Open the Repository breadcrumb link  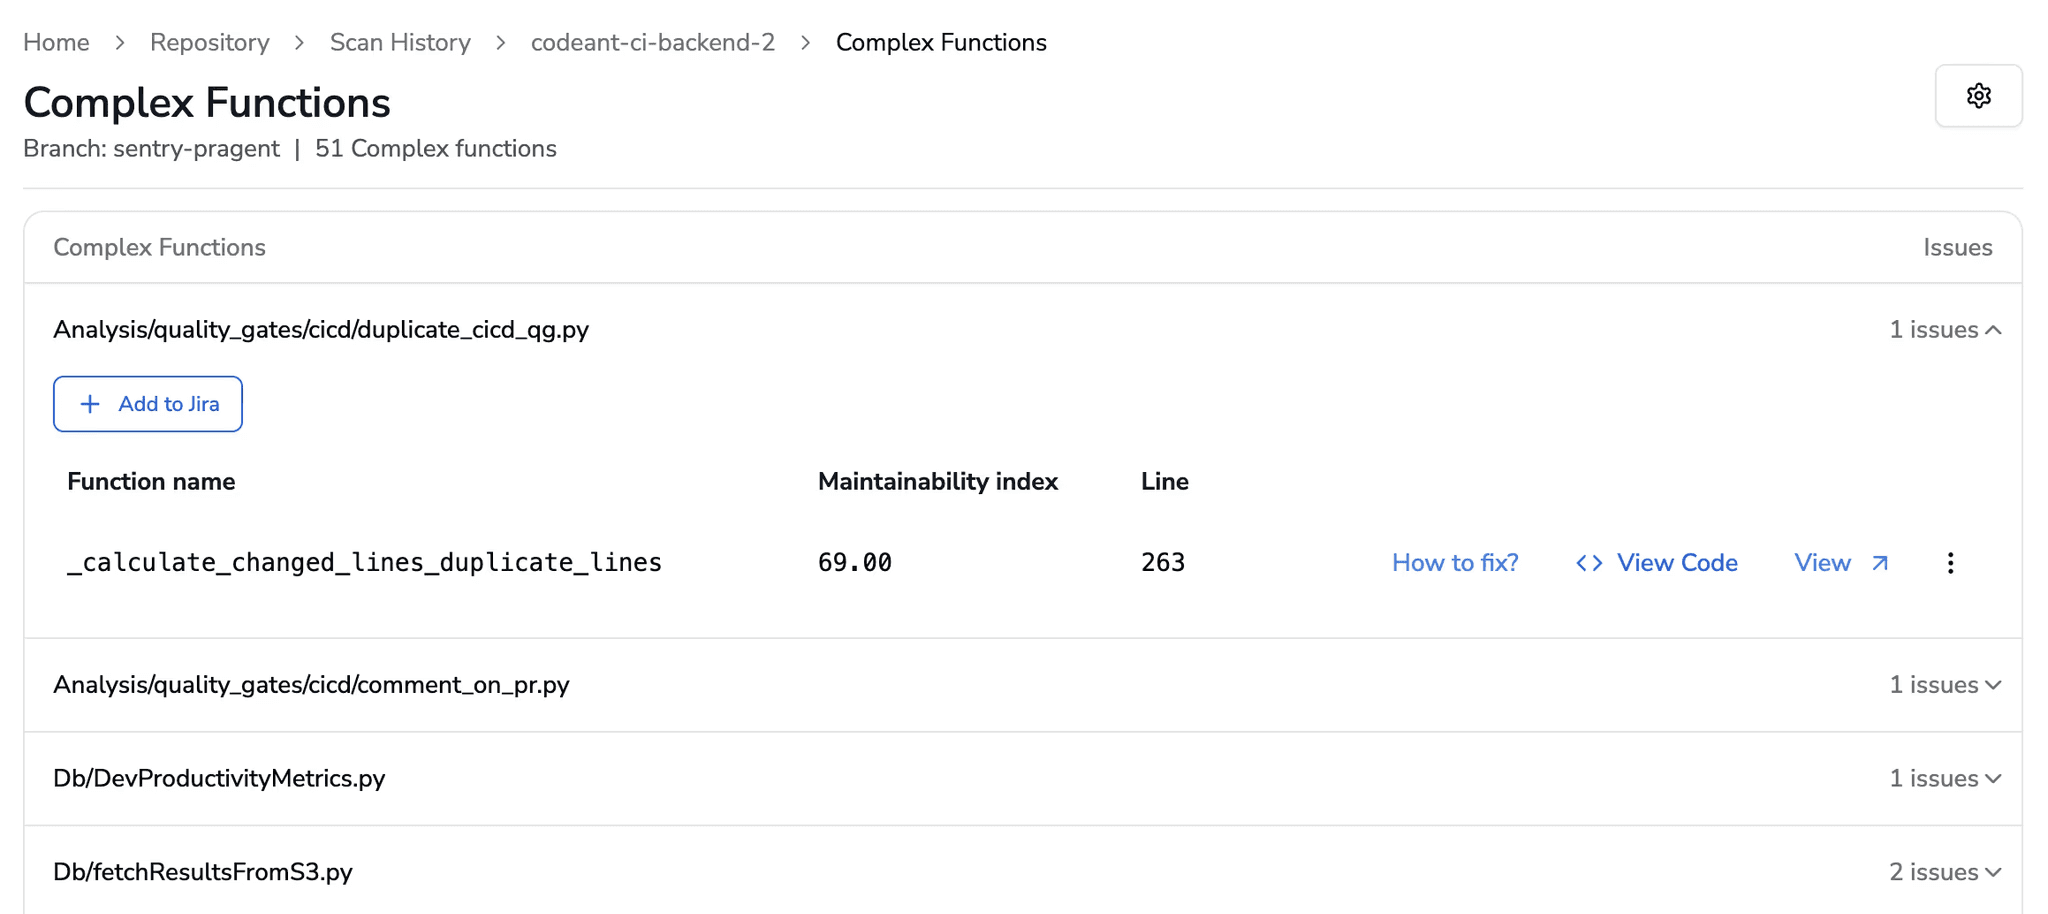[210, 42]
